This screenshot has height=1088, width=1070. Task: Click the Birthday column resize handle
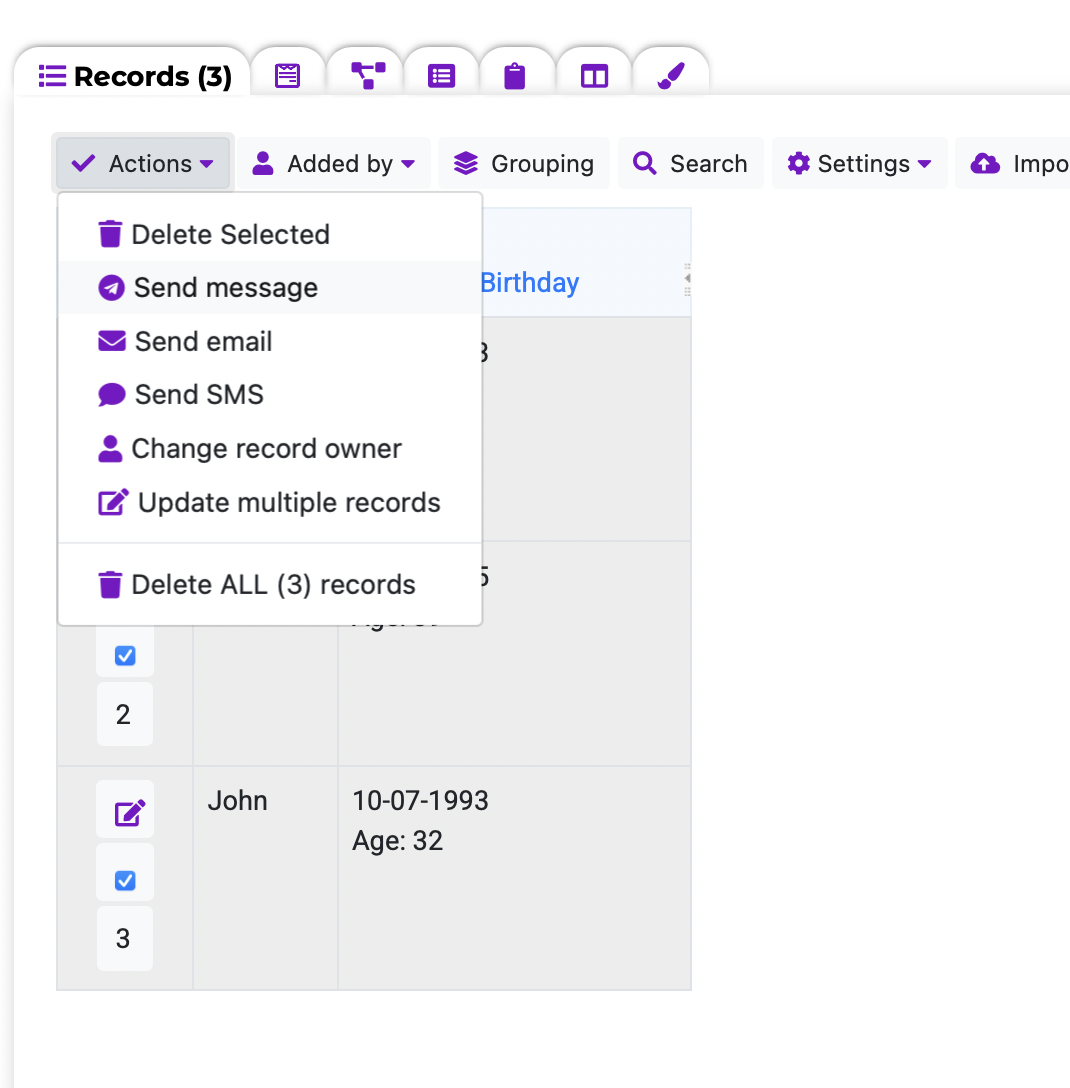(x=687, y=278)
